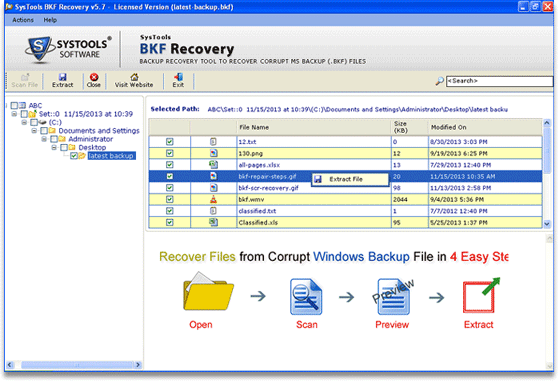This screenshot has width=558, height=381.
Task: Click the image icon for bkf-scr-recovery.gif
Action: click(x=213, y=188)
